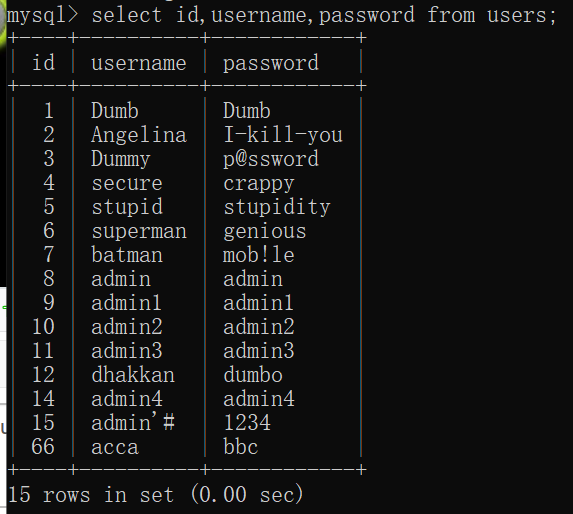Click username 'secure' in row 4
Viewport: 573px width, 514px height.
pos(127,183)
